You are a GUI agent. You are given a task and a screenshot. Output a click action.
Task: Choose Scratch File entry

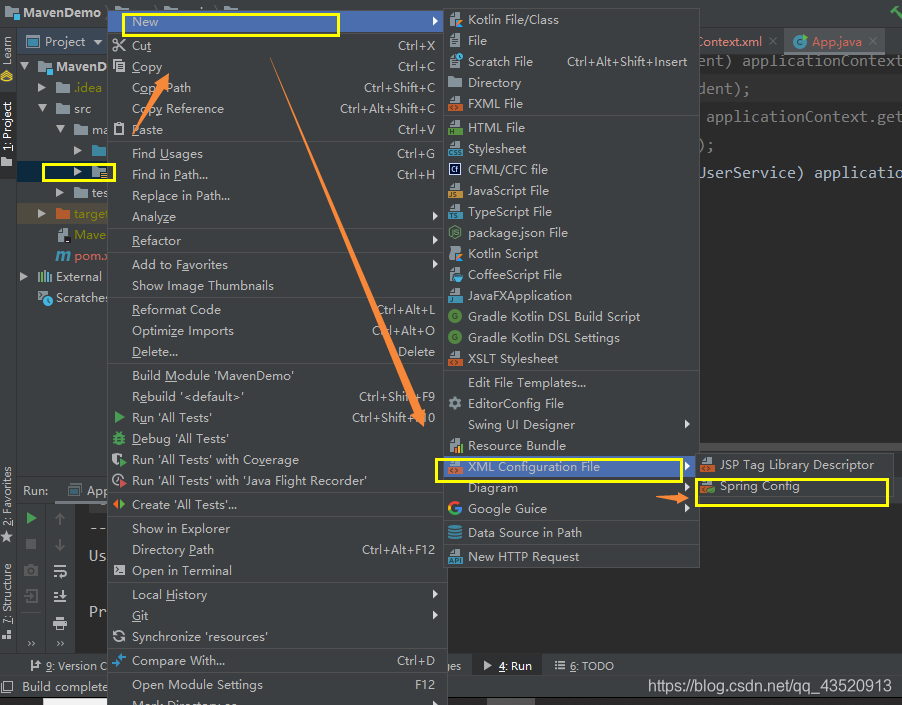click(571, 62)
